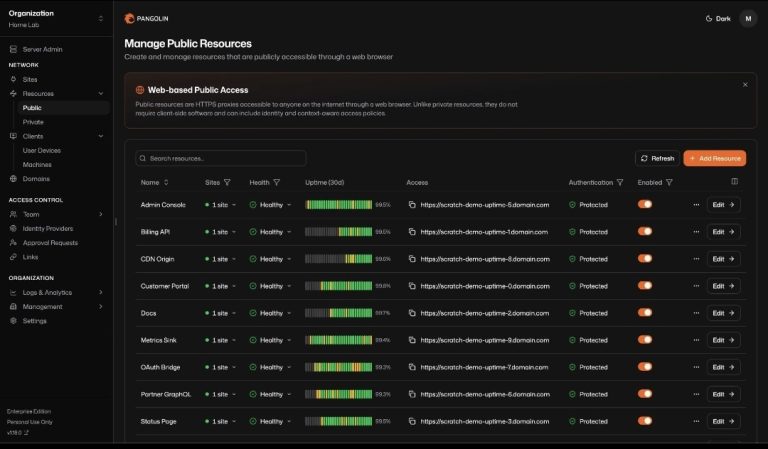Focus the Search resources field
Viewport: 768px width, 449px height.
220,158
